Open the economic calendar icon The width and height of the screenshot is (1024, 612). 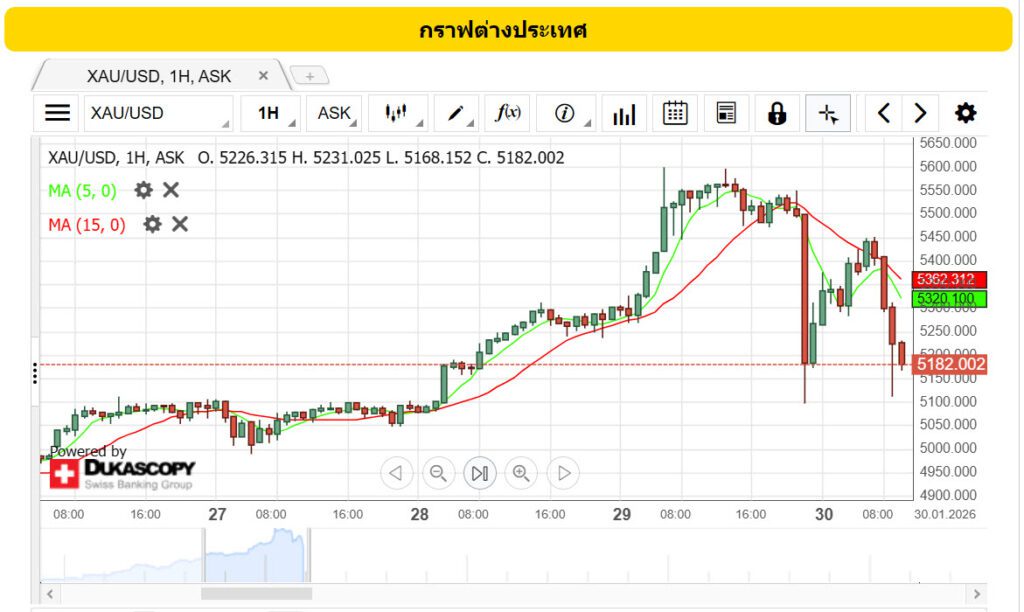coord(676,113)
